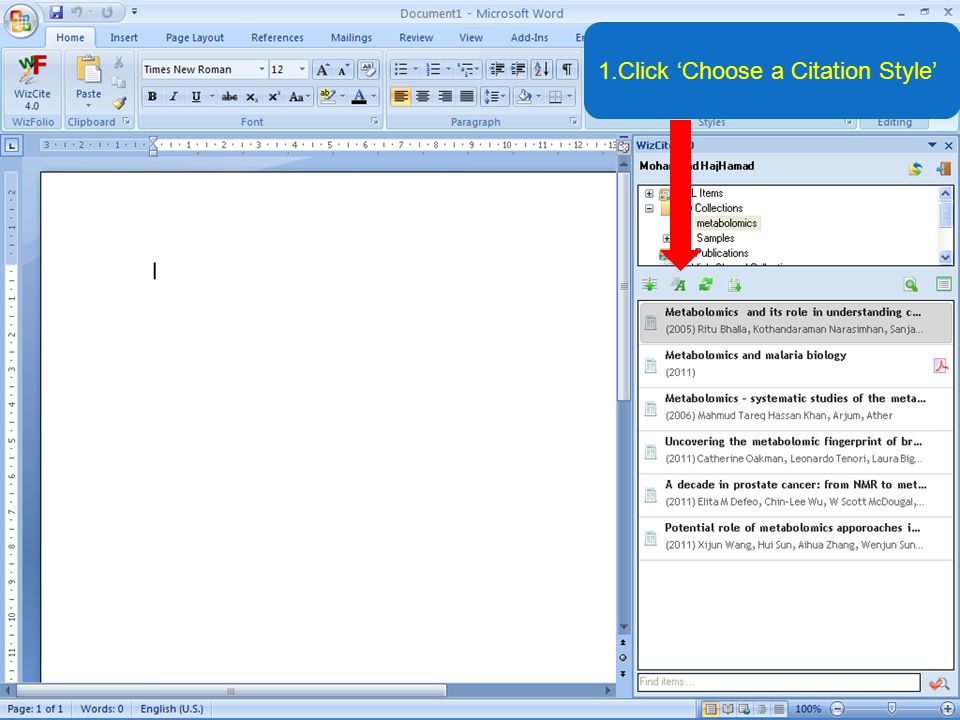Click the WizCite export document icon

735,285
